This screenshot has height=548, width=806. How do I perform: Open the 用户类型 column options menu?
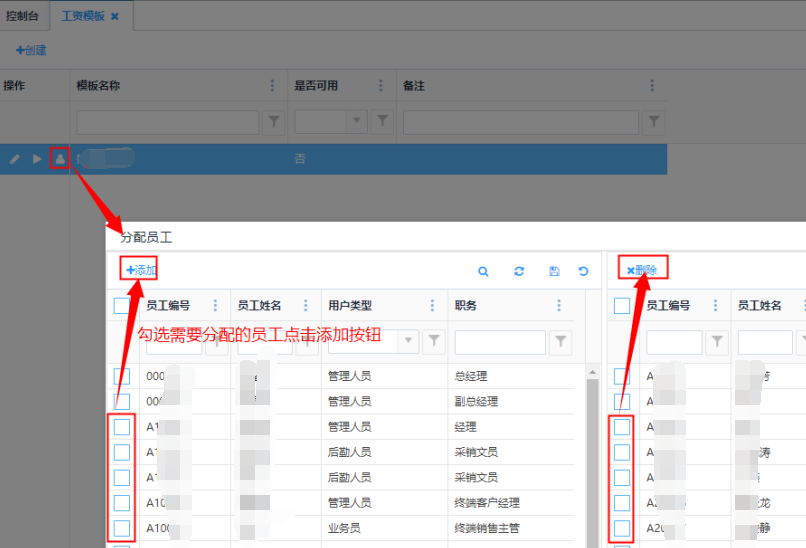[x=432, y=306]
